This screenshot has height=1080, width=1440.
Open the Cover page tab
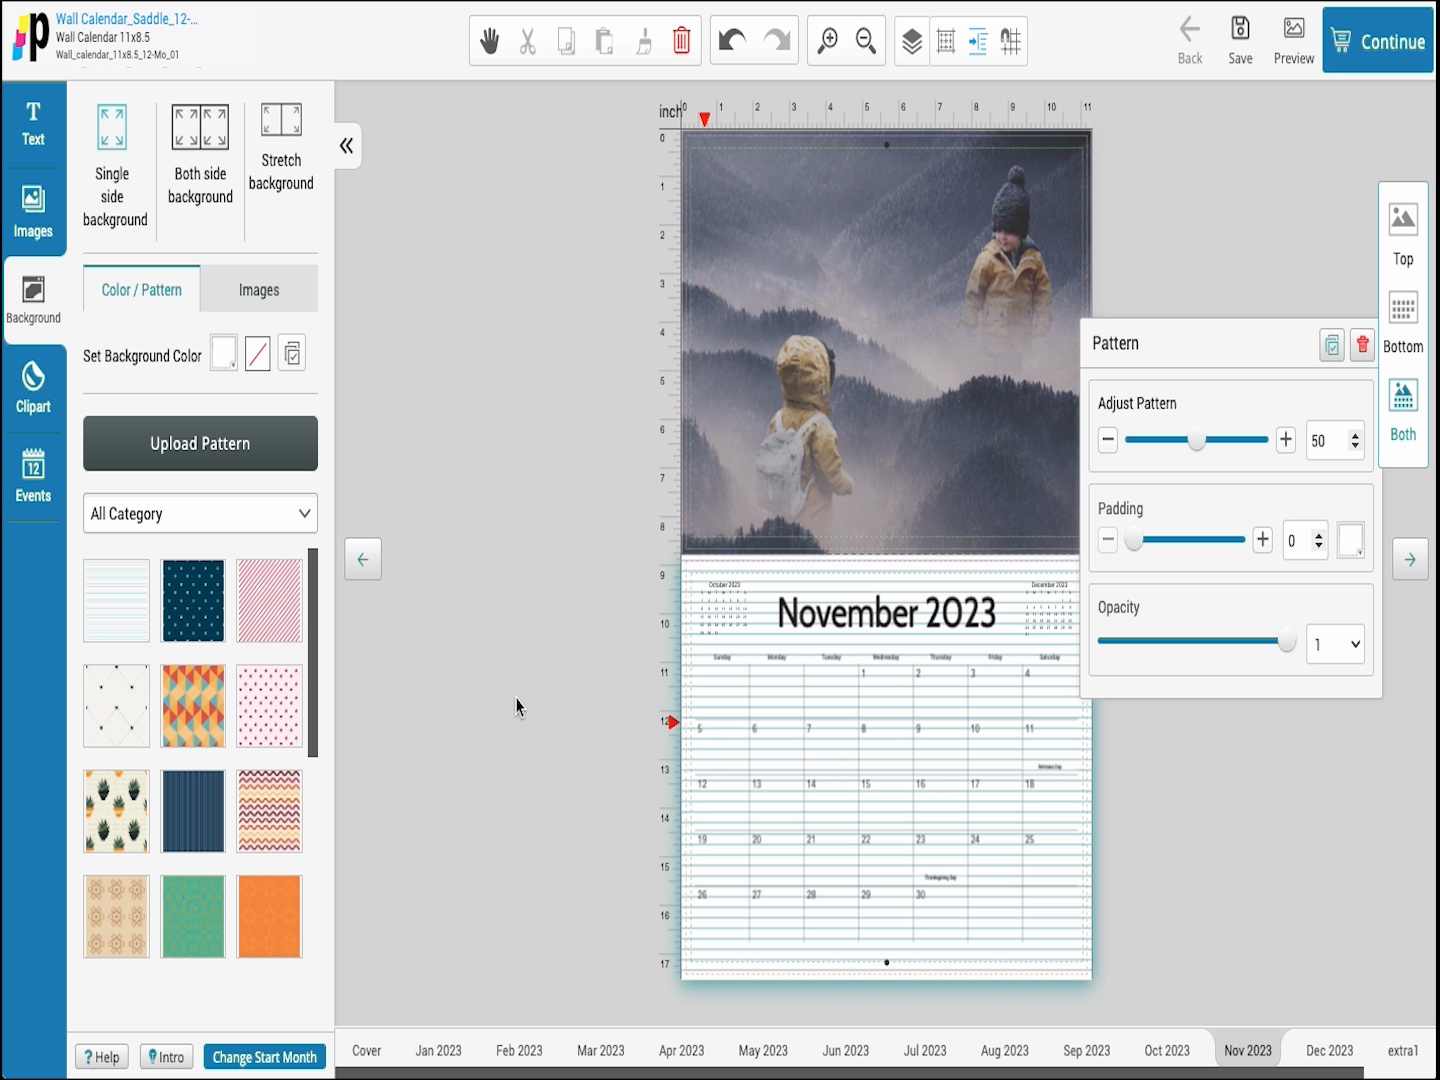click(367, 1051)
